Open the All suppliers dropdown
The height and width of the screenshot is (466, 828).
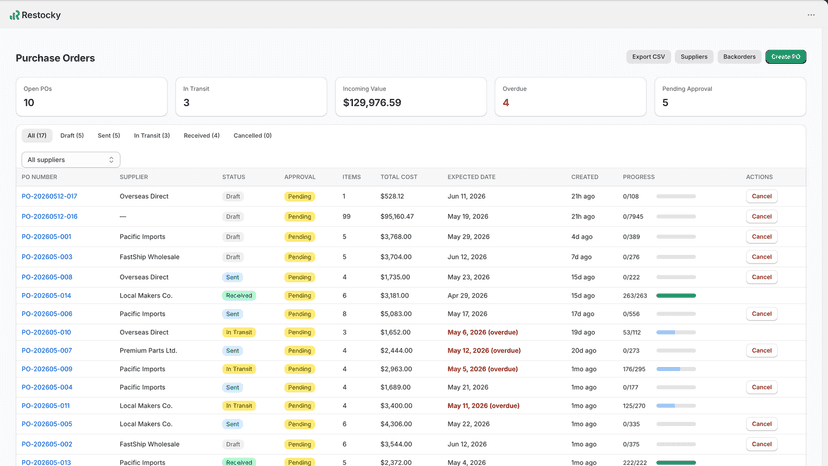click(71, 160)
